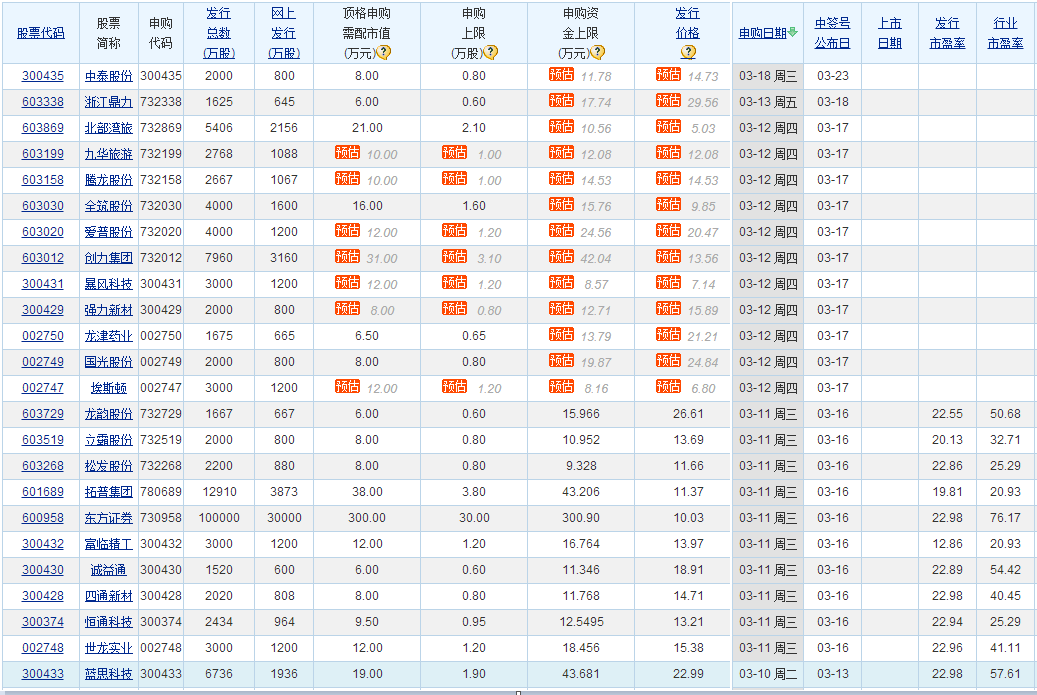Image resolution: width=1037 pixels, height=695 pixels.
Task: Open the 富临精工 stock link
Action: (x=108, y=544)
